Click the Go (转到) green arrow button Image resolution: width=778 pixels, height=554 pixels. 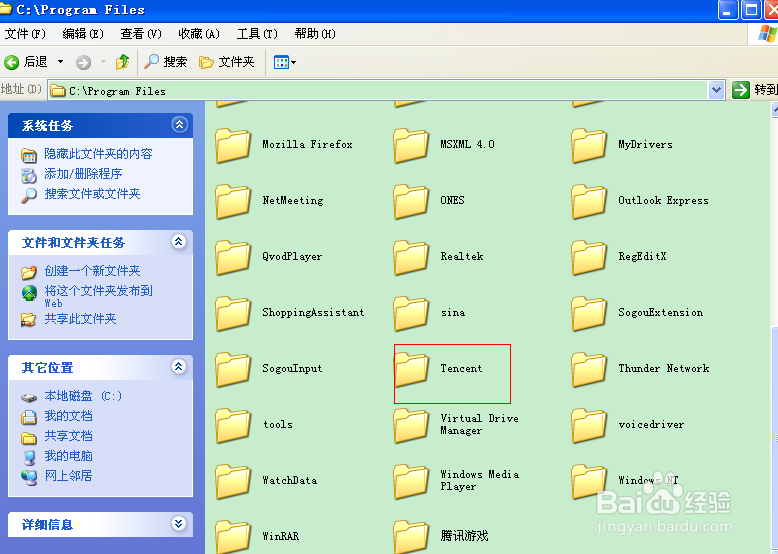(741, 90)
